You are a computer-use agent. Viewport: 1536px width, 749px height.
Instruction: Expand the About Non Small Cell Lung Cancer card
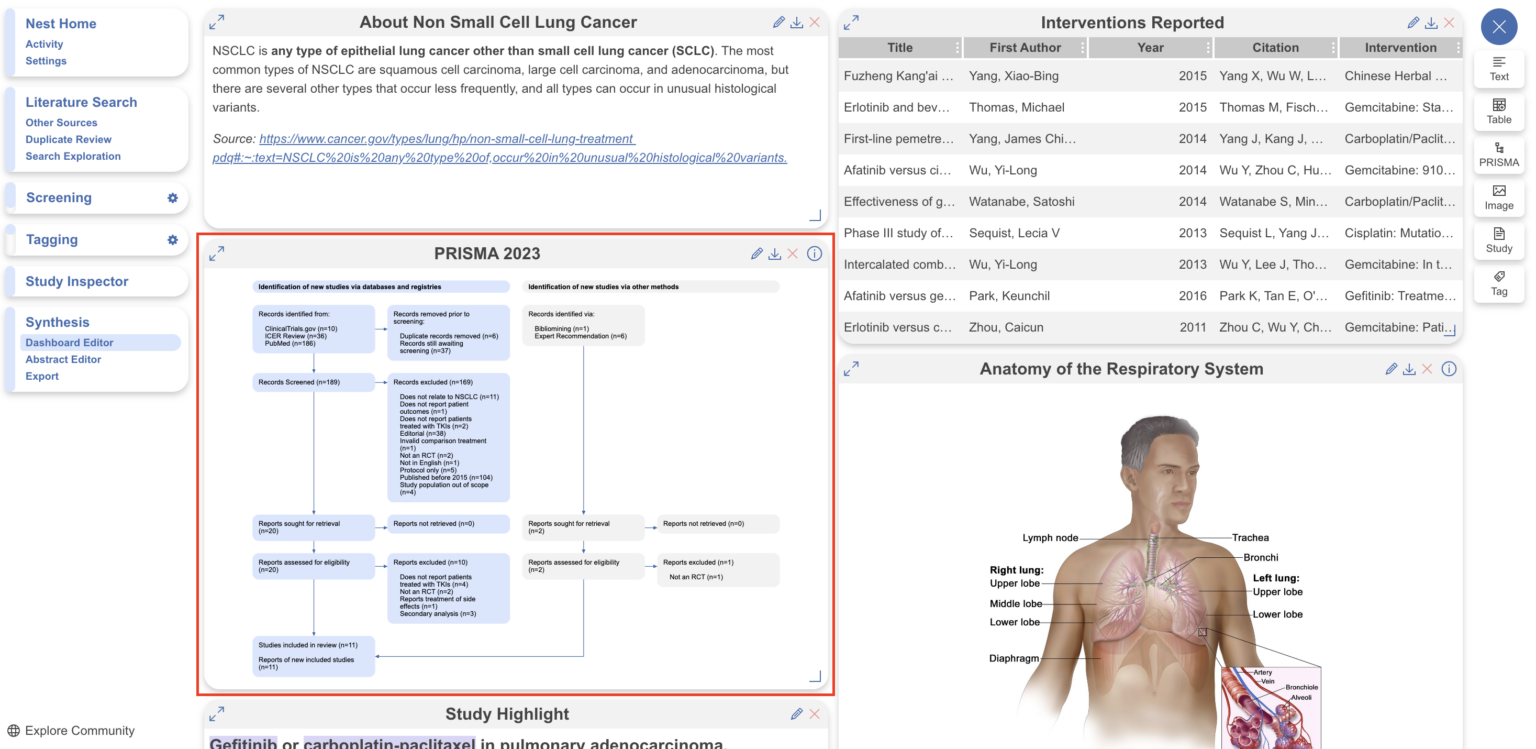(x=217, y=22)
